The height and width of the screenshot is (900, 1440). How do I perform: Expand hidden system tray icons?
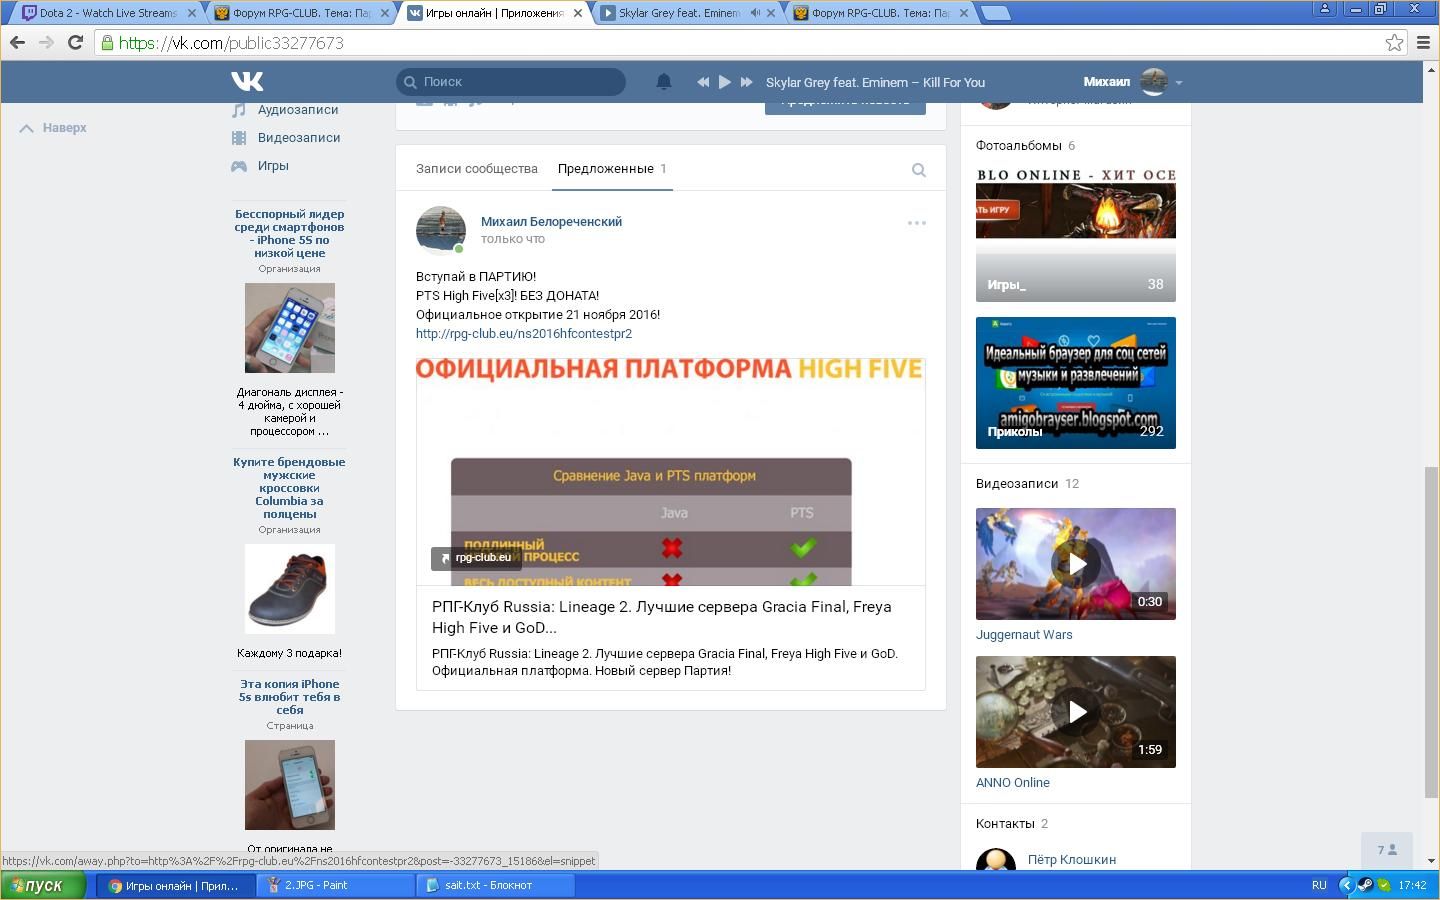[x=1346, y=885]
